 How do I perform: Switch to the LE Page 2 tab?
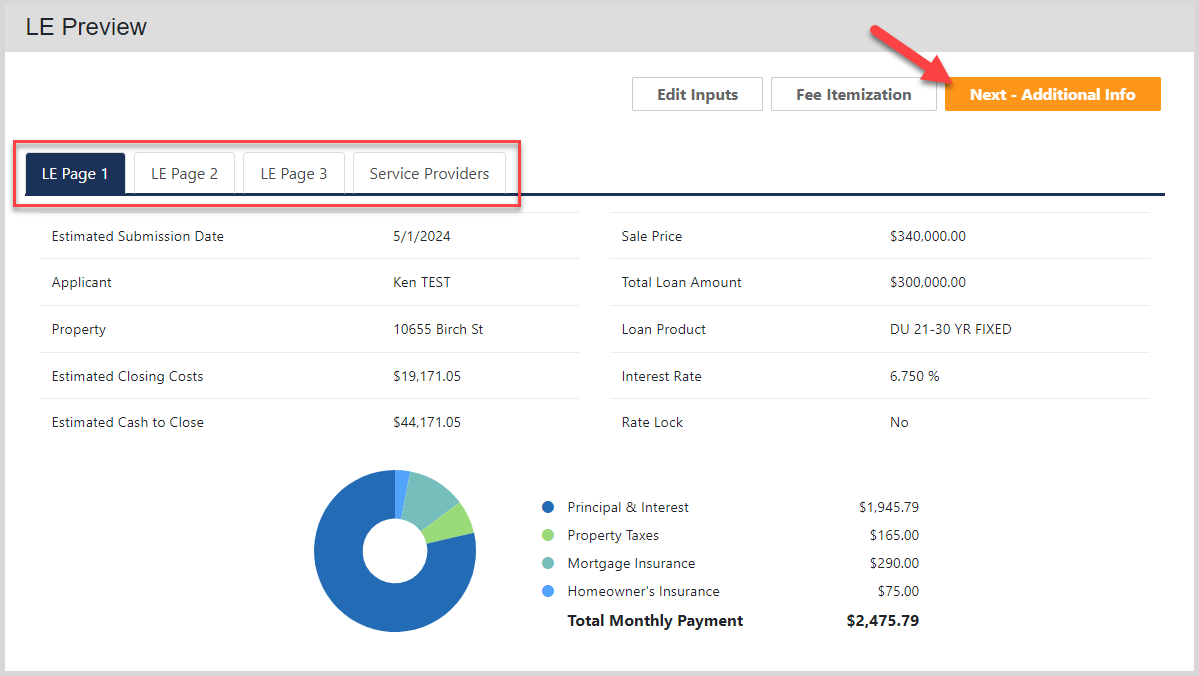click(x=184, y=174)
